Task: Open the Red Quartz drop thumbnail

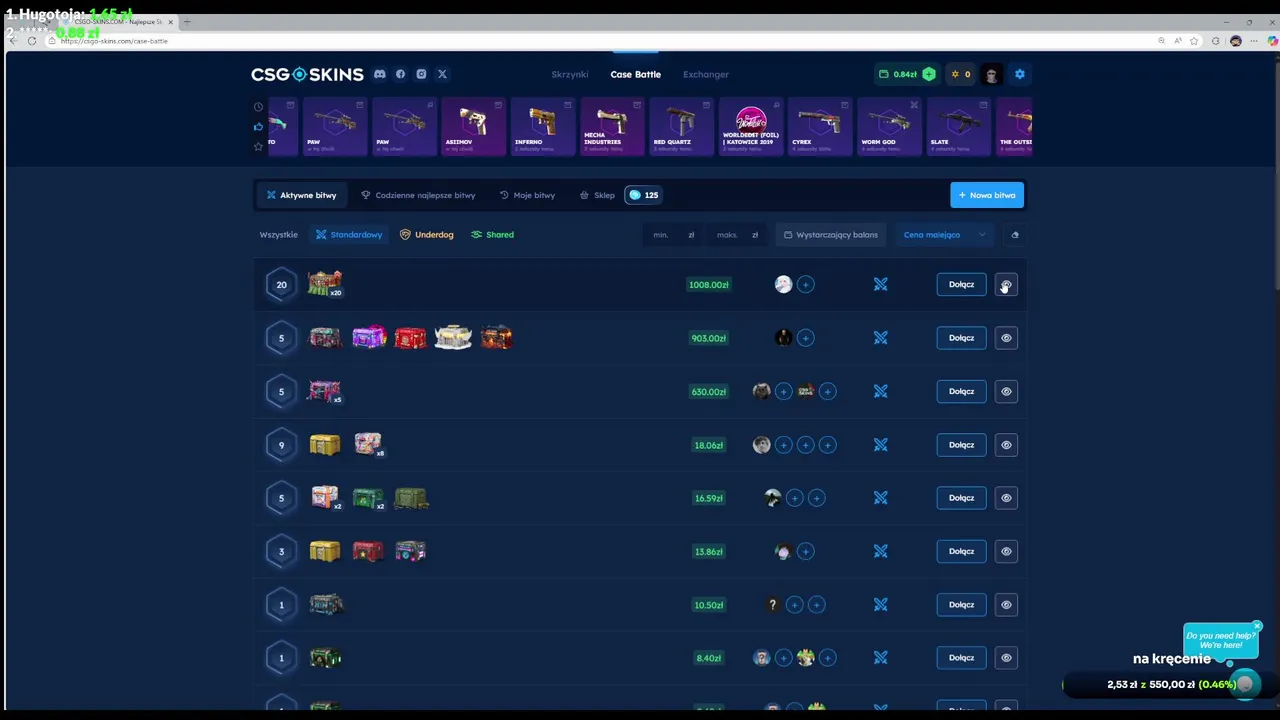Action: [682, 126]
